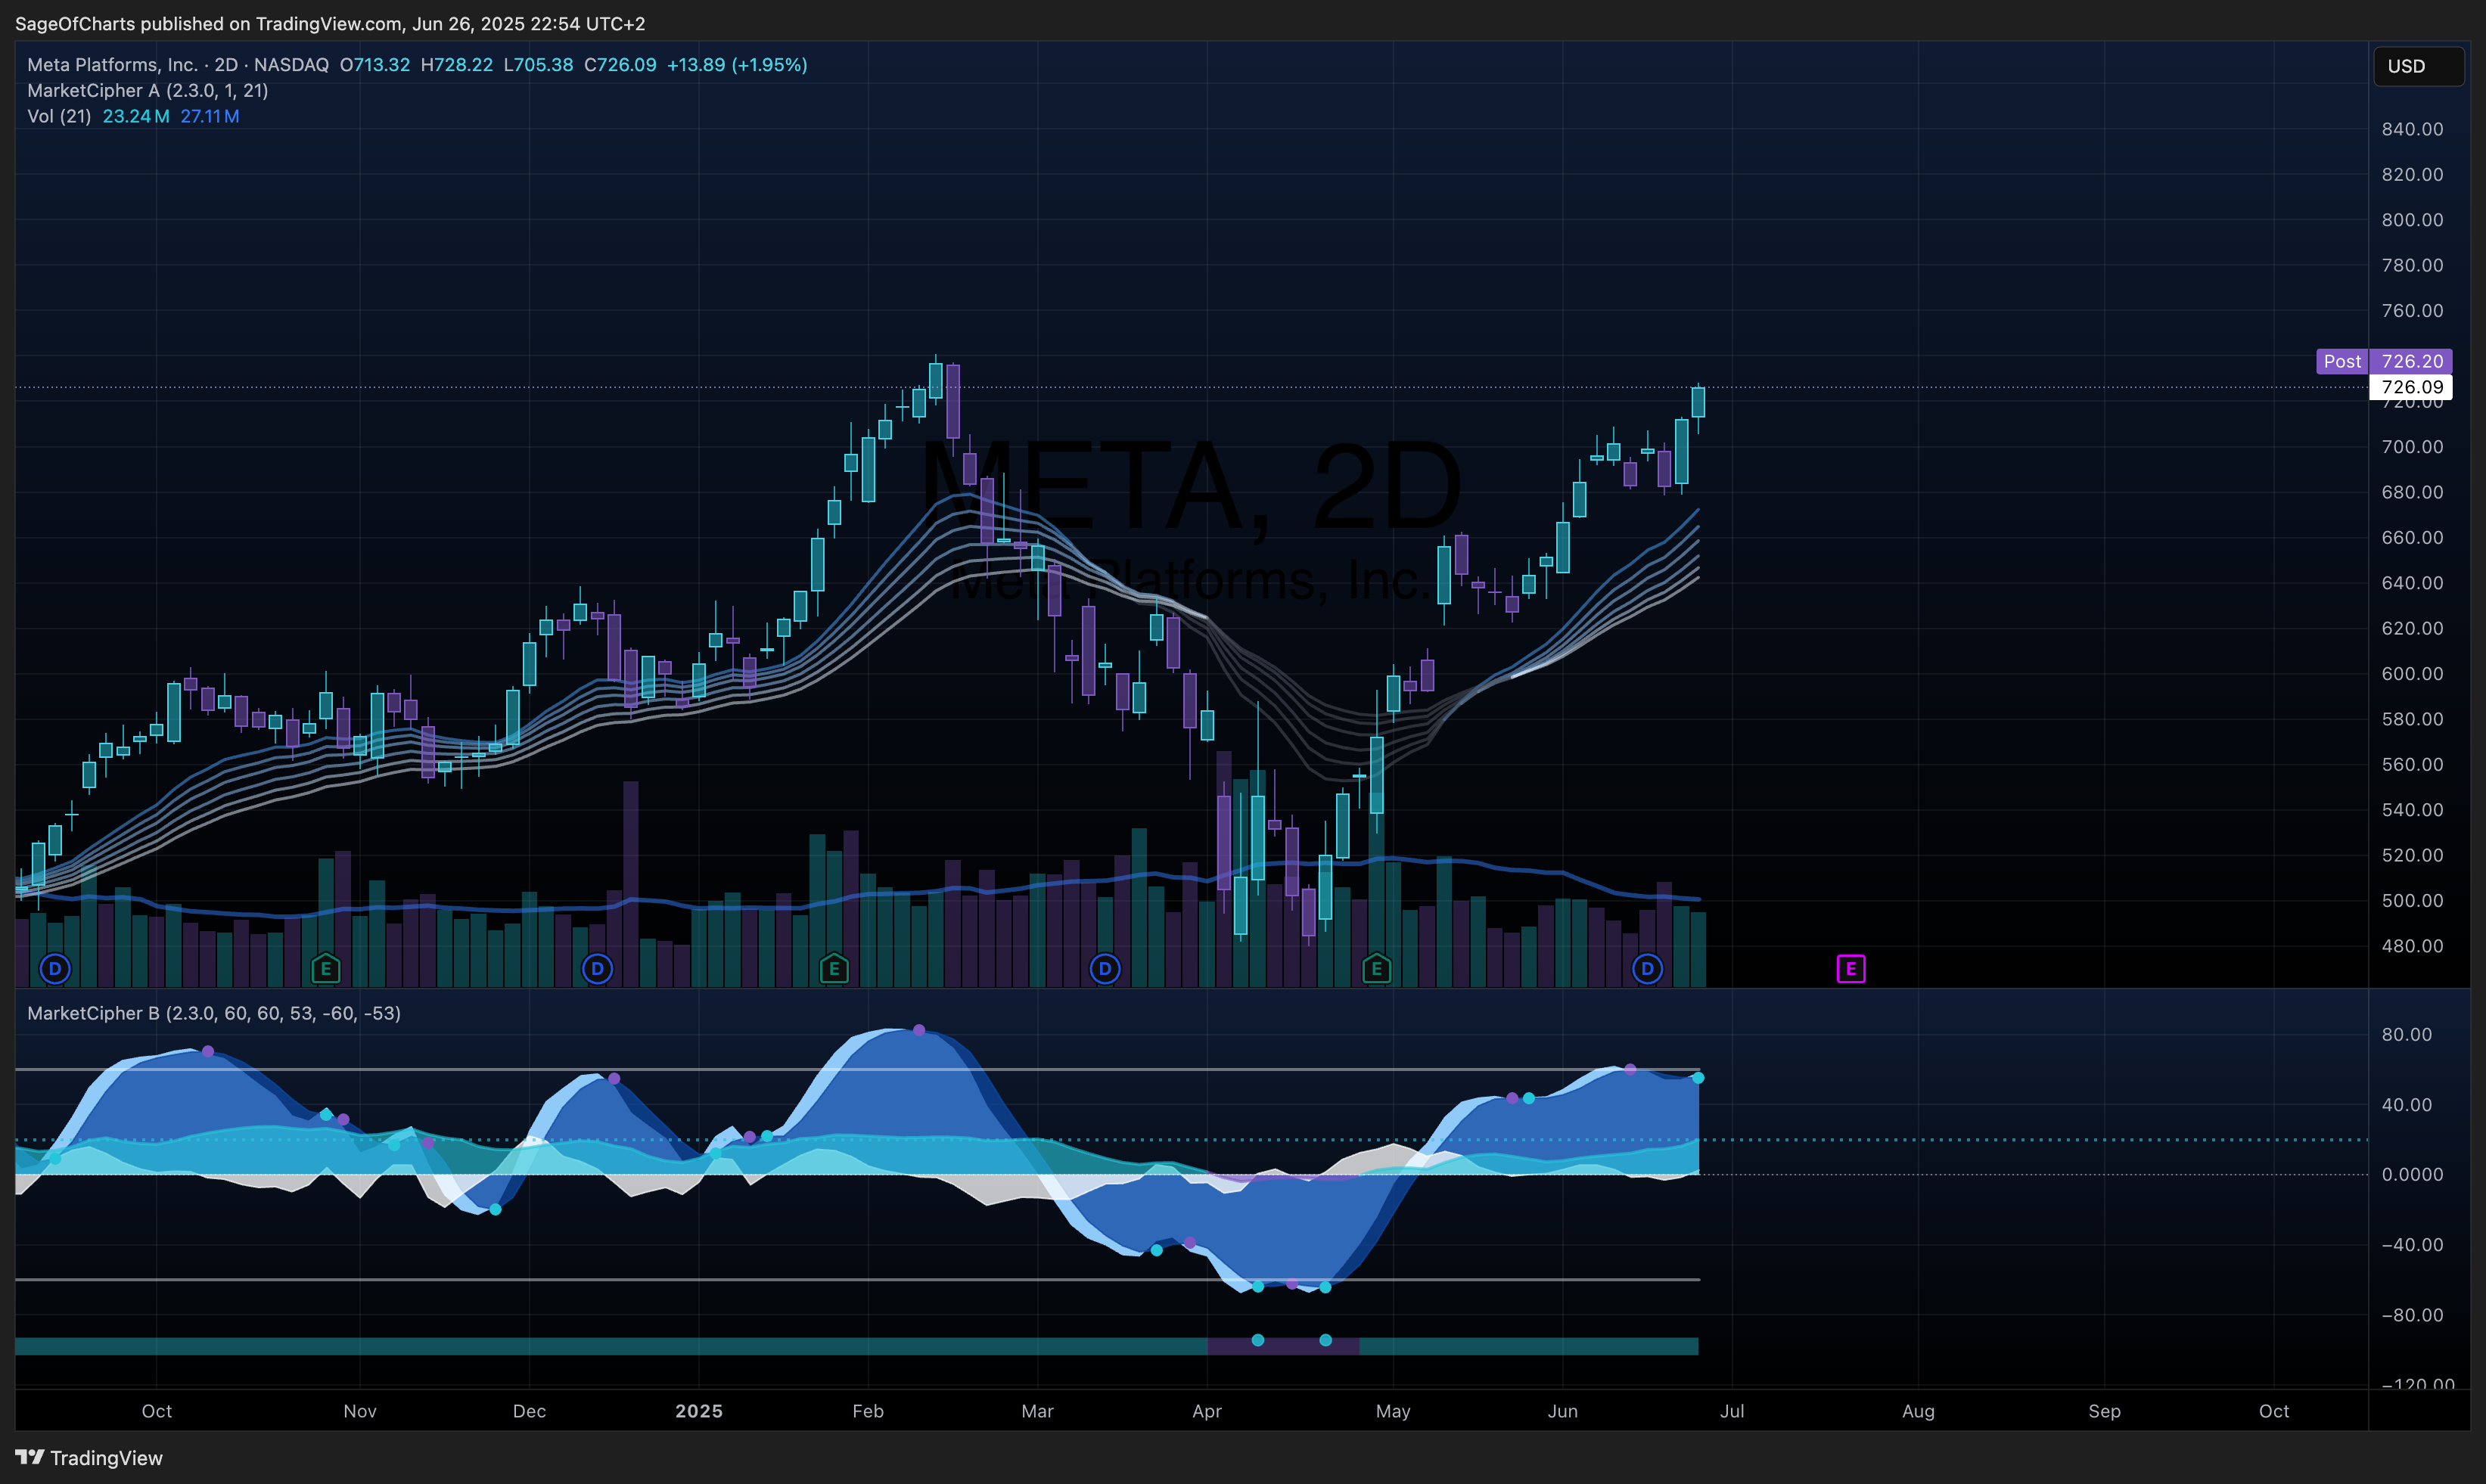The image size is (2486, 1484).
Task: Click the 540.00 price axis label
Action: (2412, 810)
